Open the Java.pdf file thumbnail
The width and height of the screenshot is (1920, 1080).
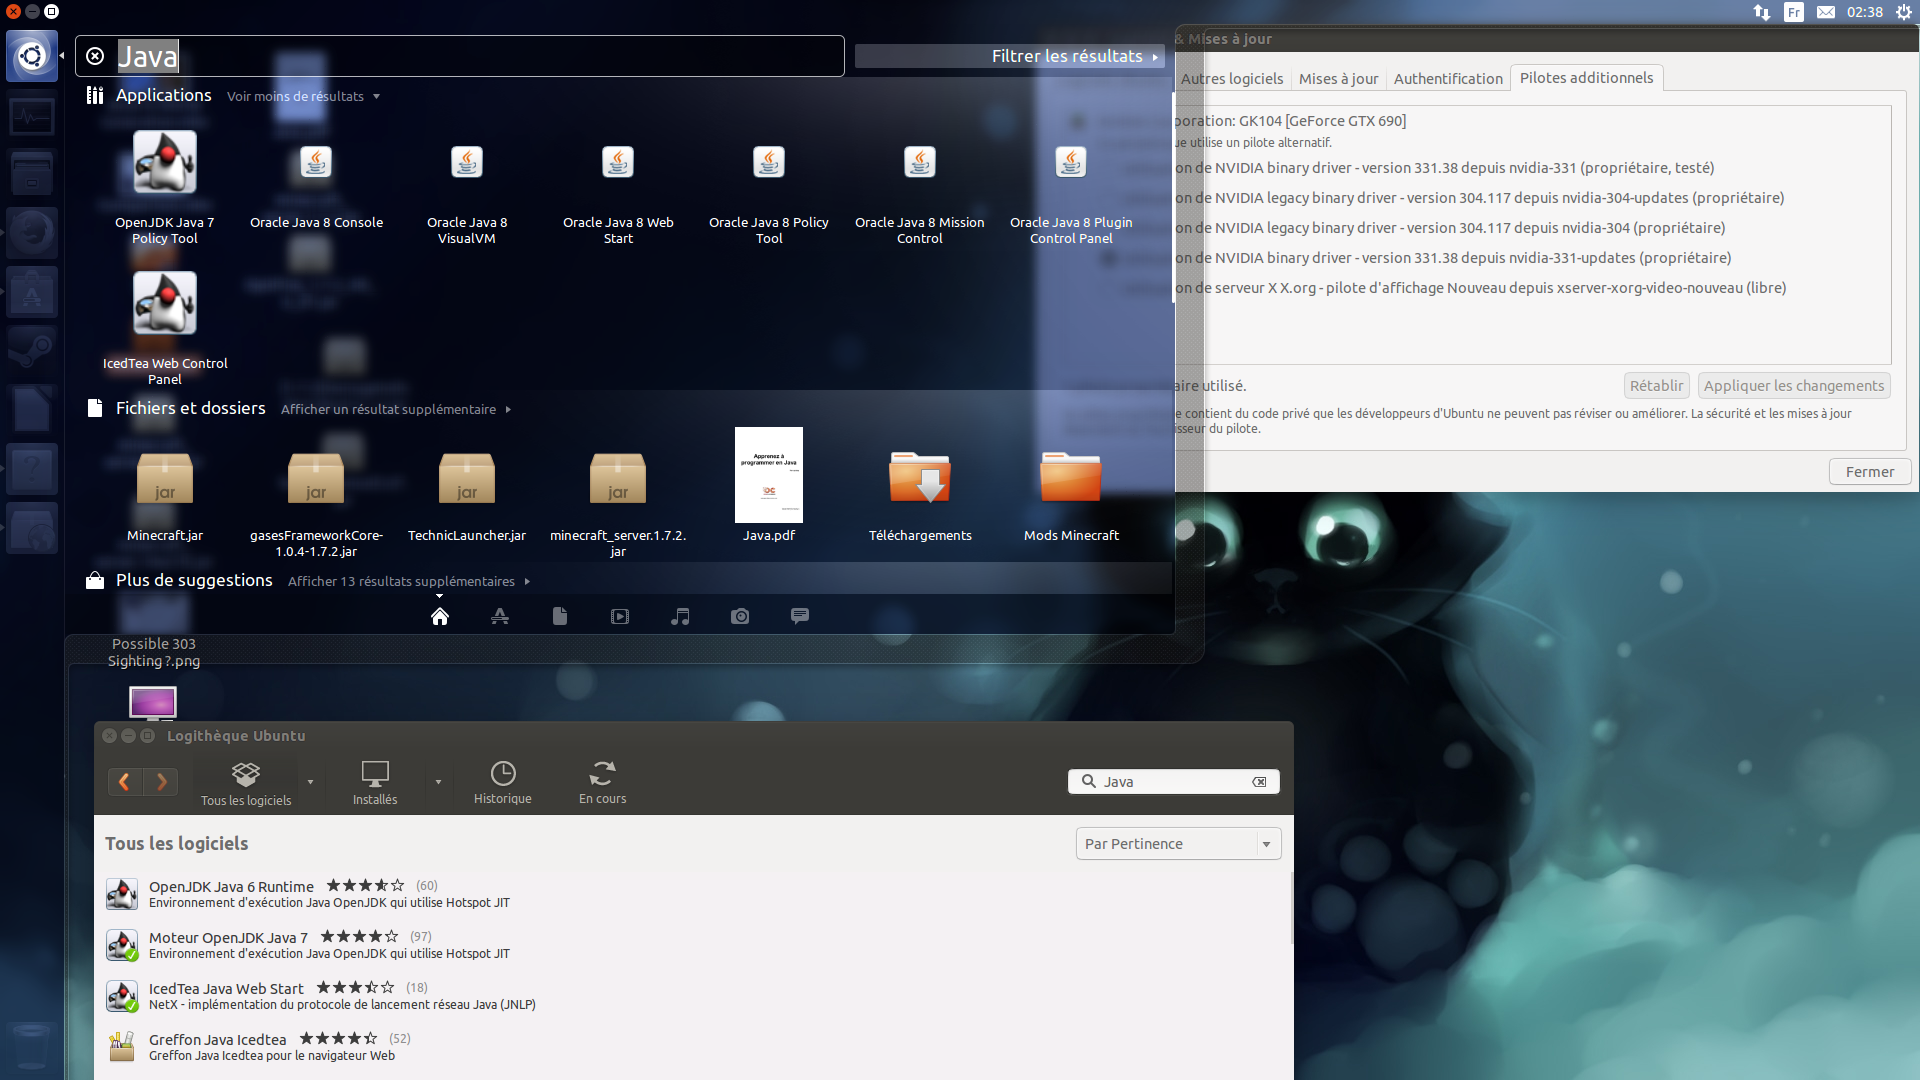[768, 476]
